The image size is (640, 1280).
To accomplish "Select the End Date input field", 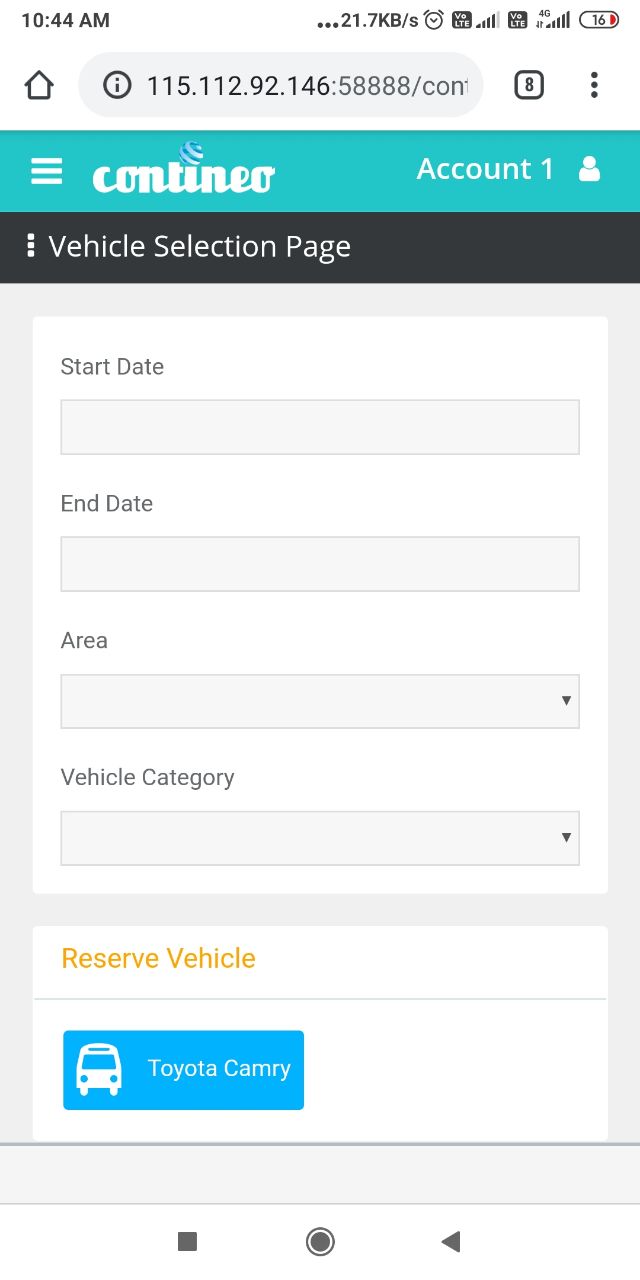I will pos(320,564).
